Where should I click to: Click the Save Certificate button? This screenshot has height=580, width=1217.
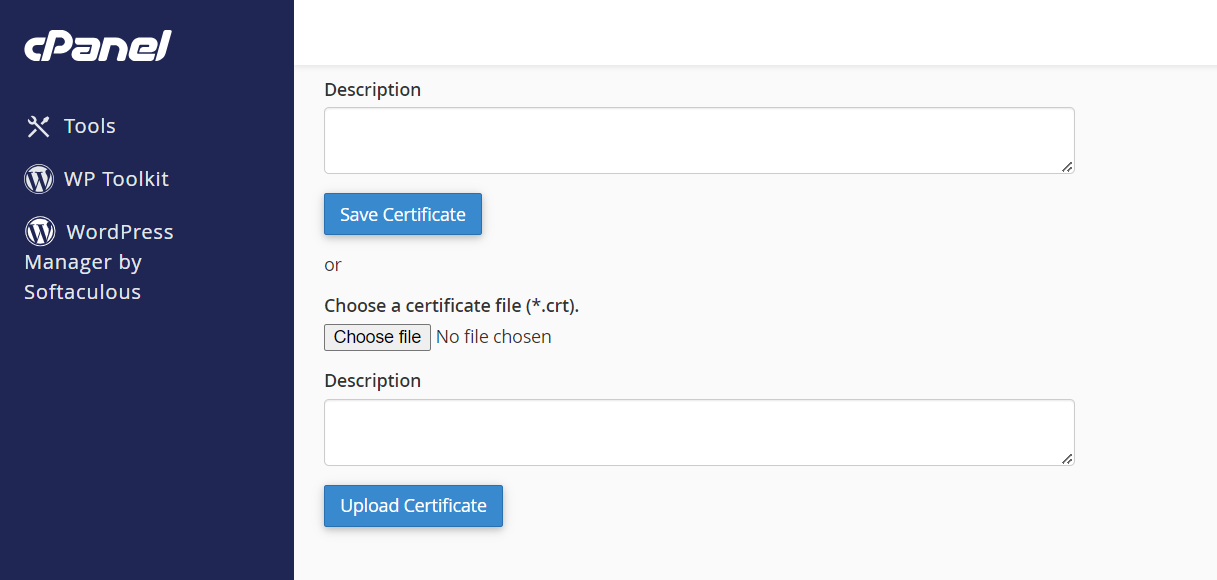click(402, 214)
